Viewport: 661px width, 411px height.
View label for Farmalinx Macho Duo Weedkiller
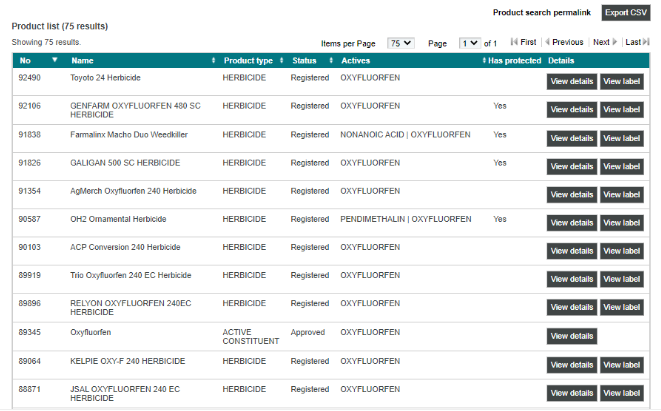621,138
